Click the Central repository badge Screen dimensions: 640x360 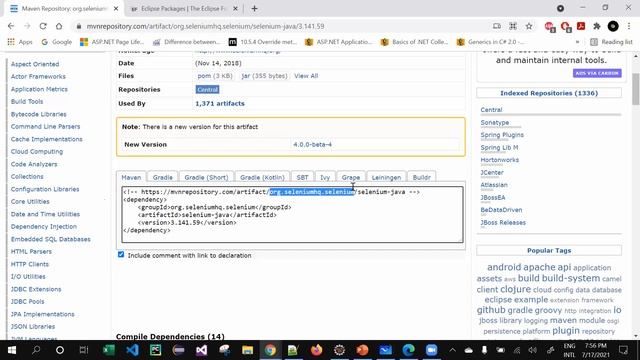pyautogui.click(x=207, y=89)
